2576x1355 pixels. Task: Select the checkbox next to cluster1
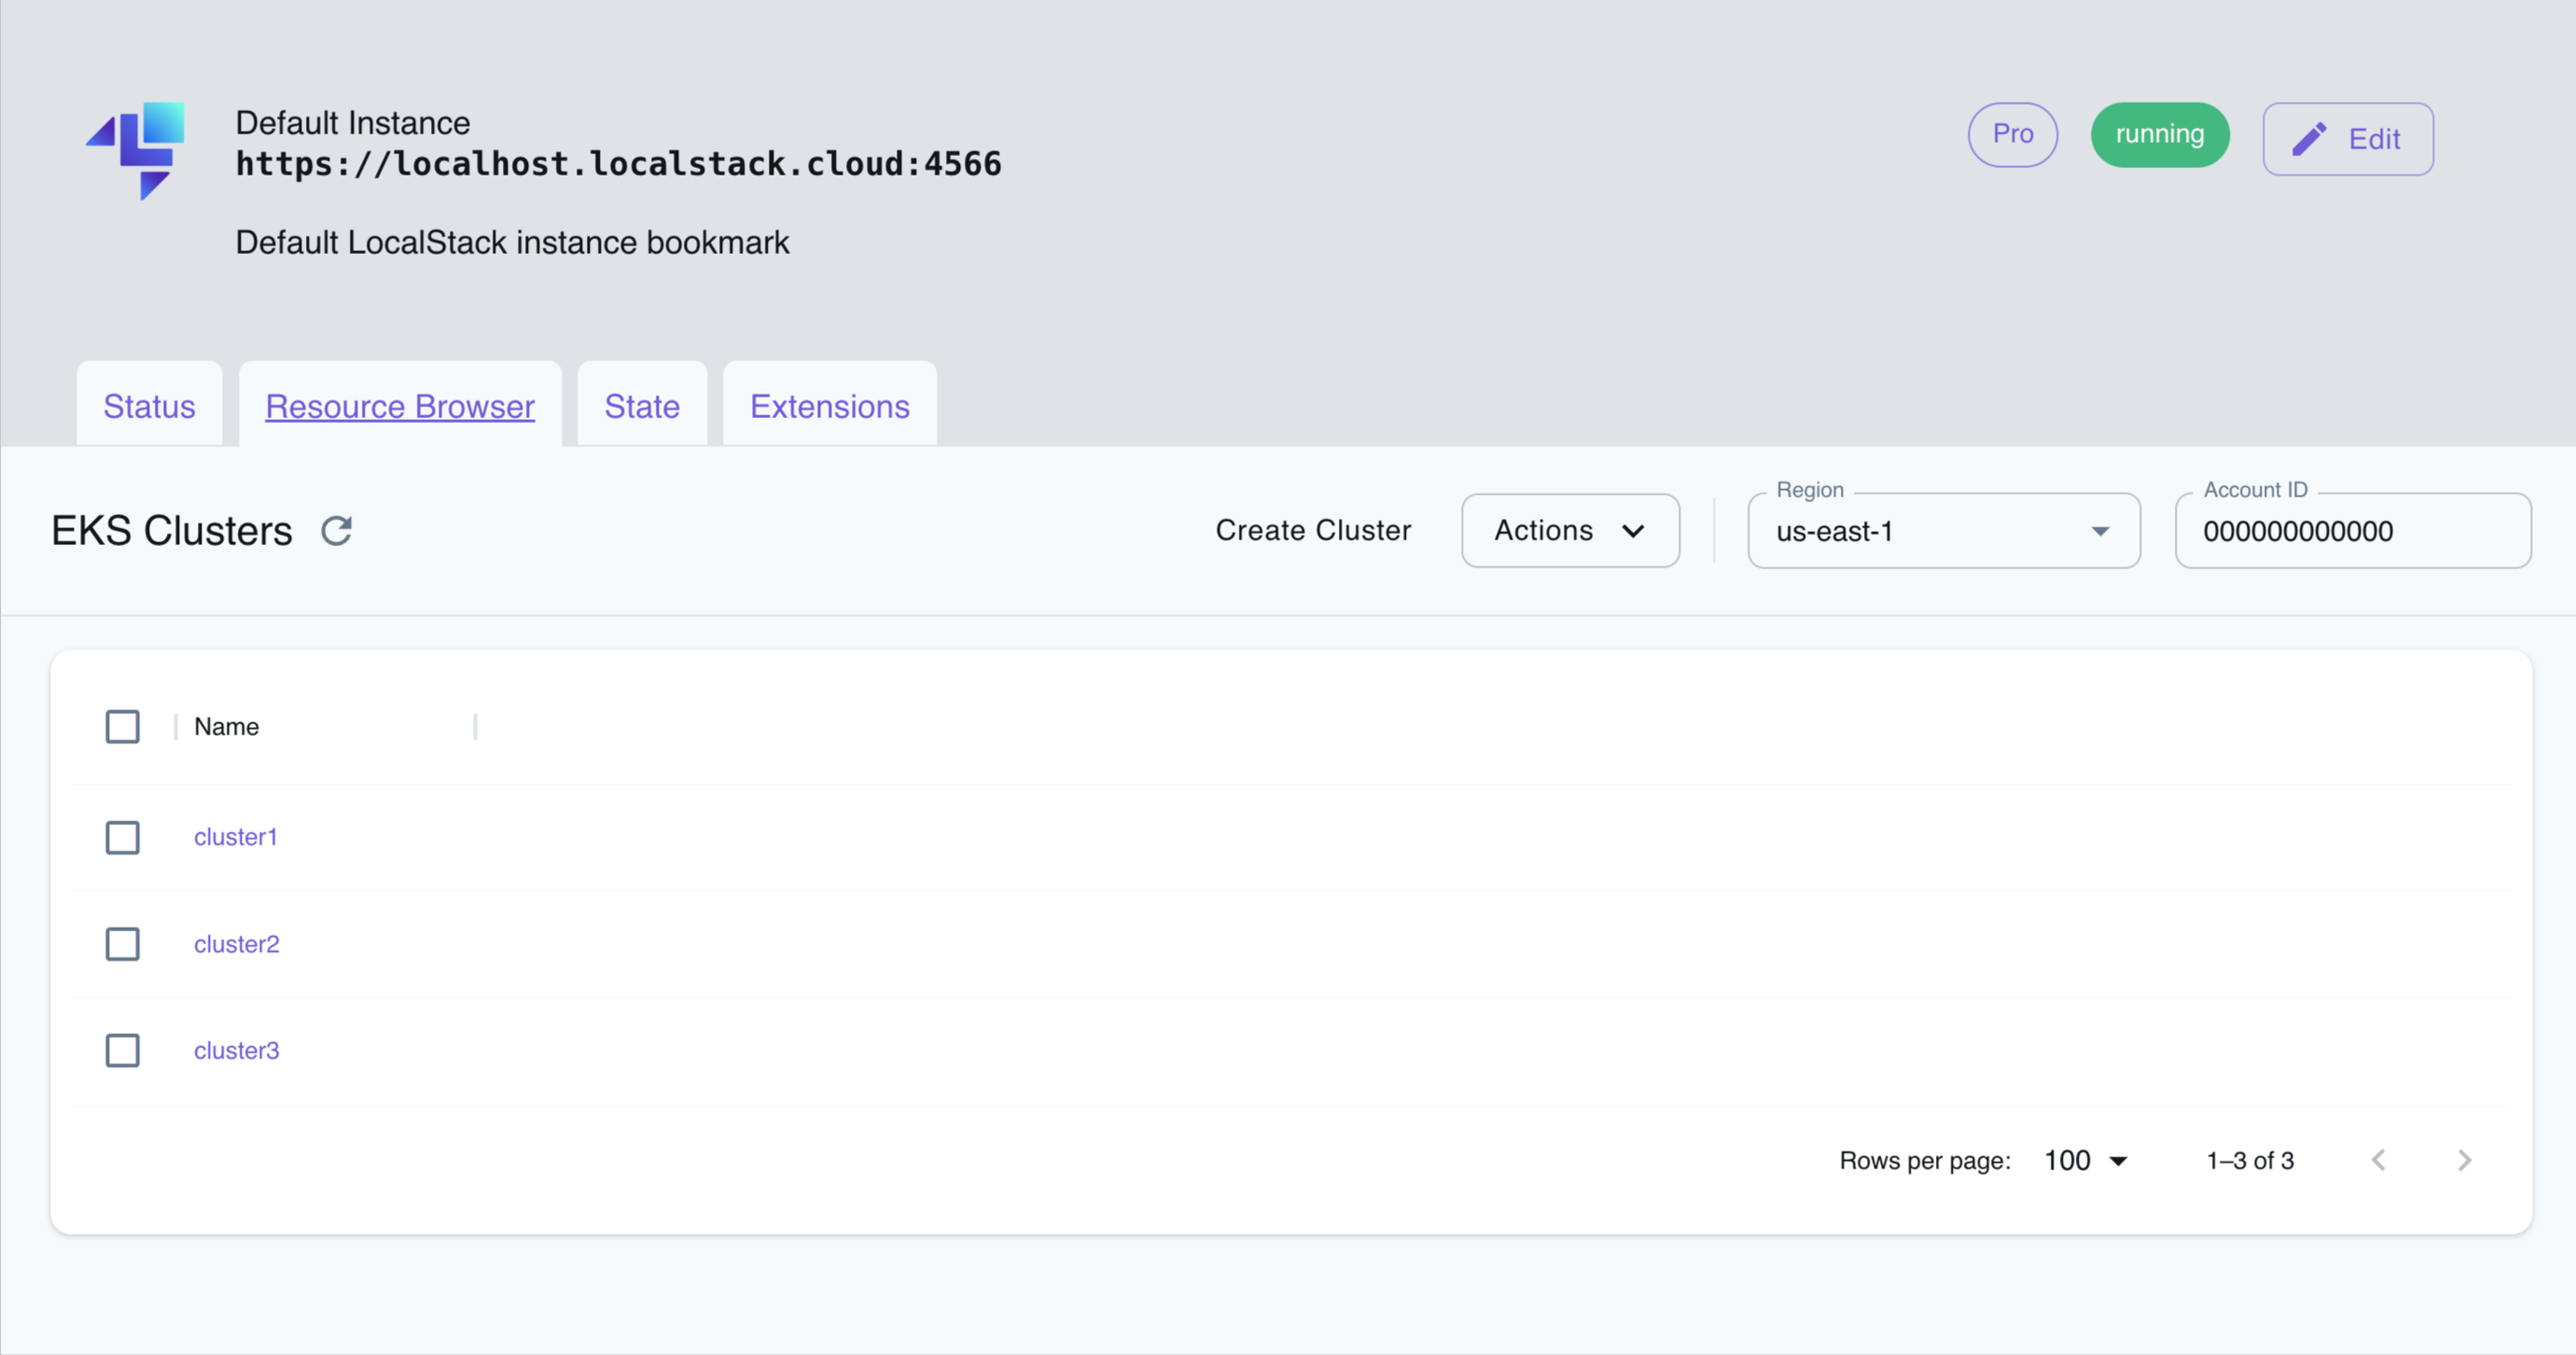click(x=122, y=838)
